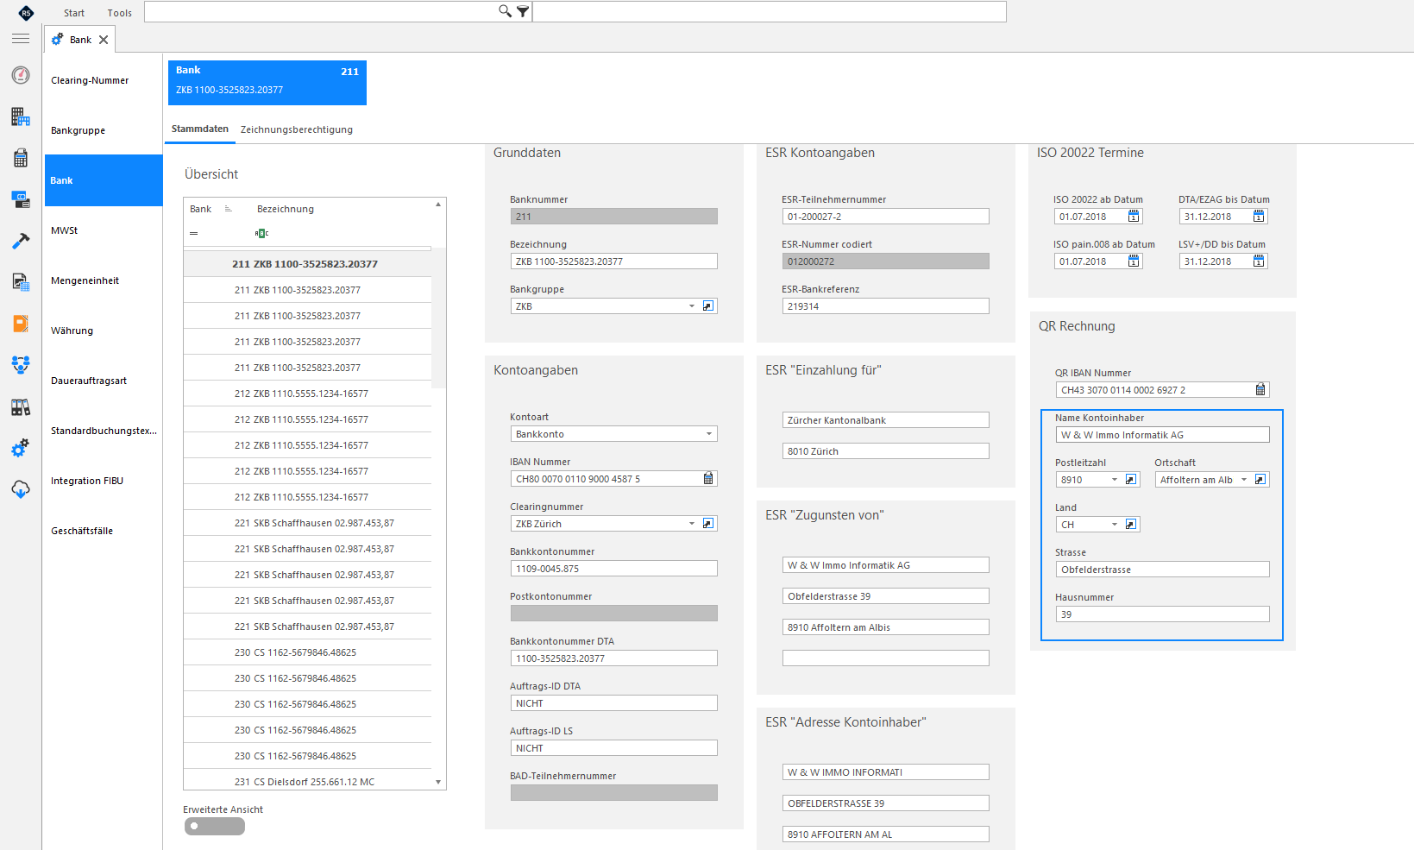Open the dashboard gauge icon
Screen dimensions: 1414x850
pos(20,76)
